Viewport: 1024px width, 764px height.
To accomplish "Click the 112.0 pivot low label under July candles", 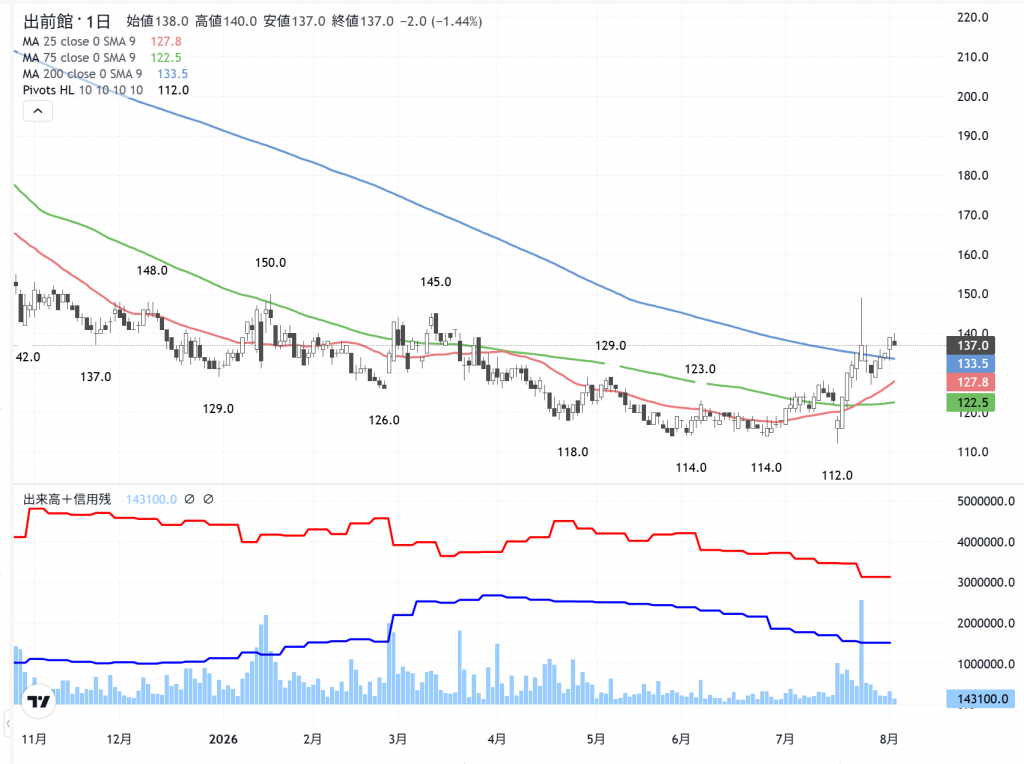I will pyautogui.click(x=837, y=475).
